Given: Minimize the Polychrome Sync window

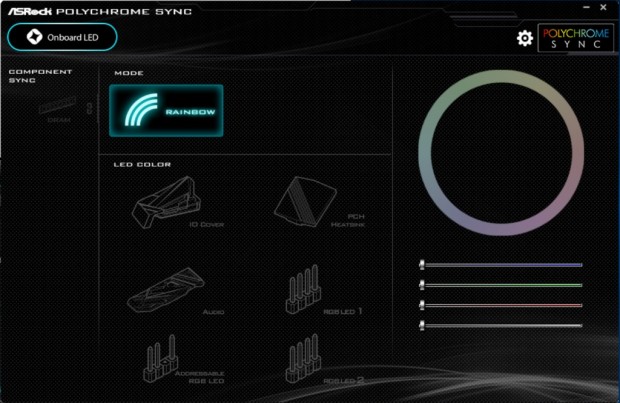Looking at the screenshot, I should pyautogui.click(x=586, y=7).
